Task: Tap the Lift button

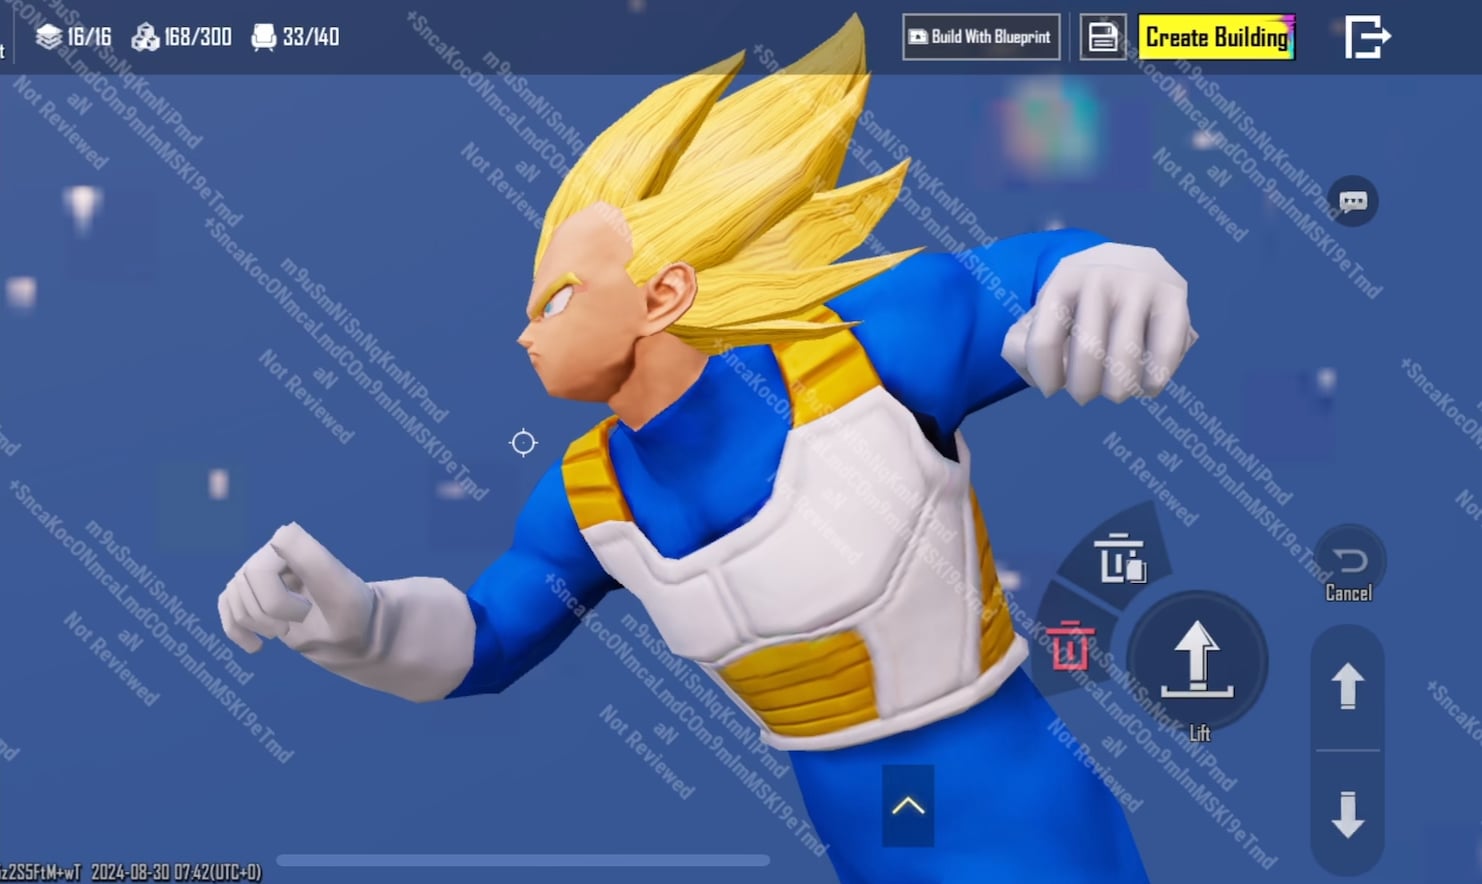Action: coord(1197,663)
